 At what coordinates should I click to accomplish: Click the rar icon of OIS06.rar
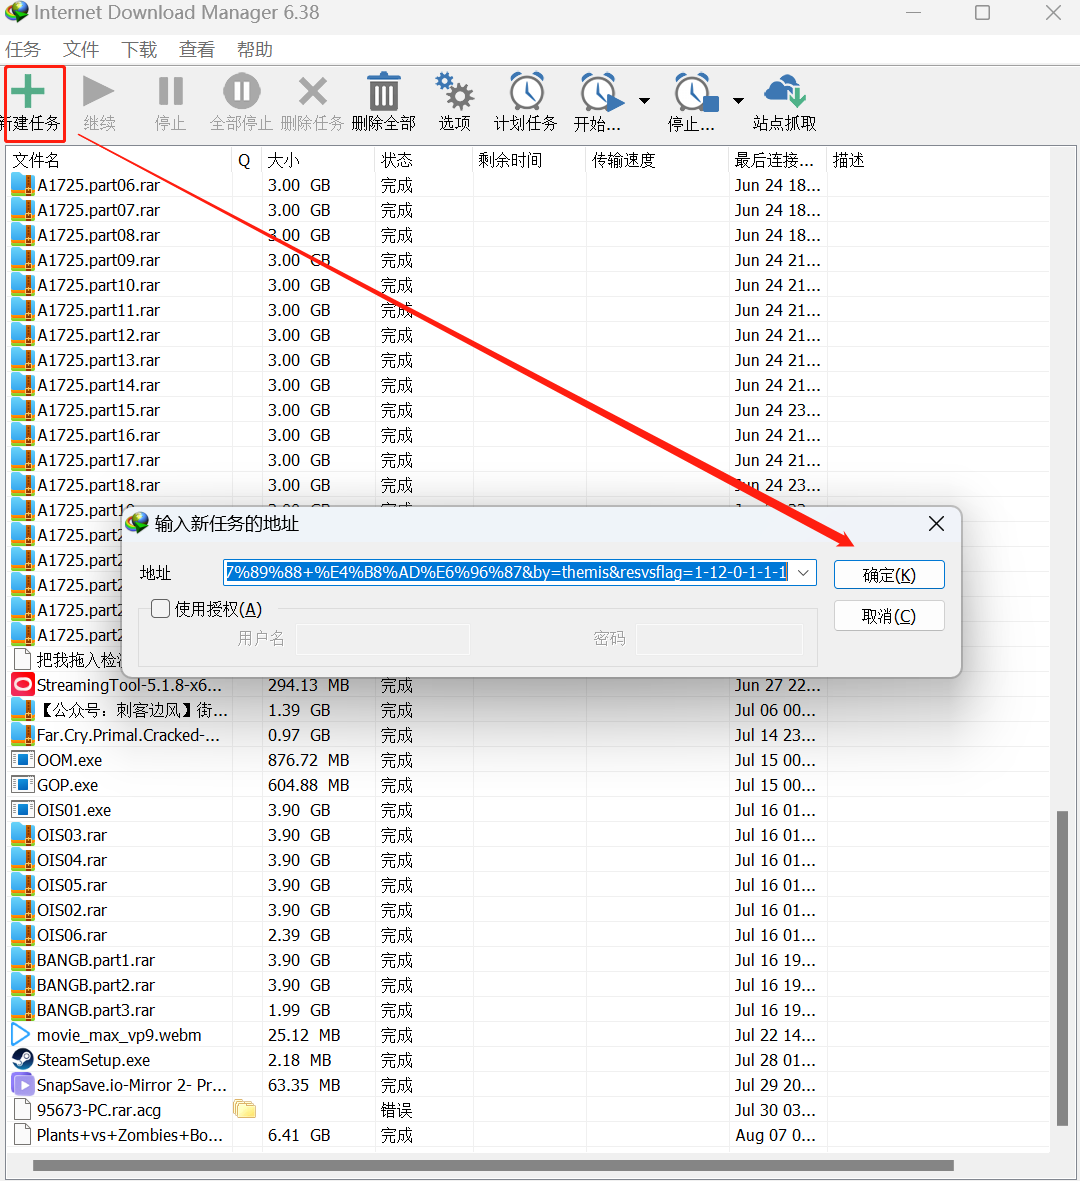(x=23, y=935)
